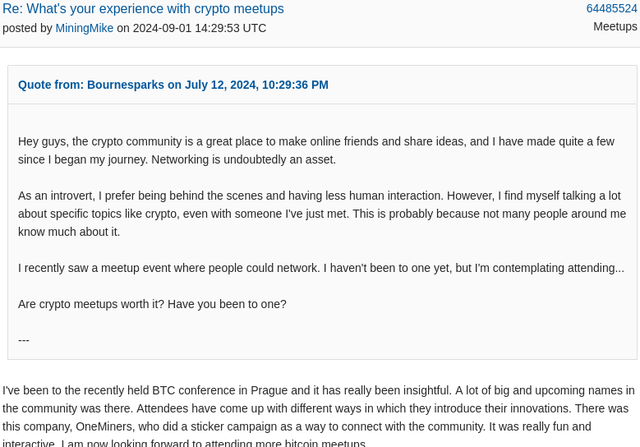Click the 'posted by' text

point(27,28)
